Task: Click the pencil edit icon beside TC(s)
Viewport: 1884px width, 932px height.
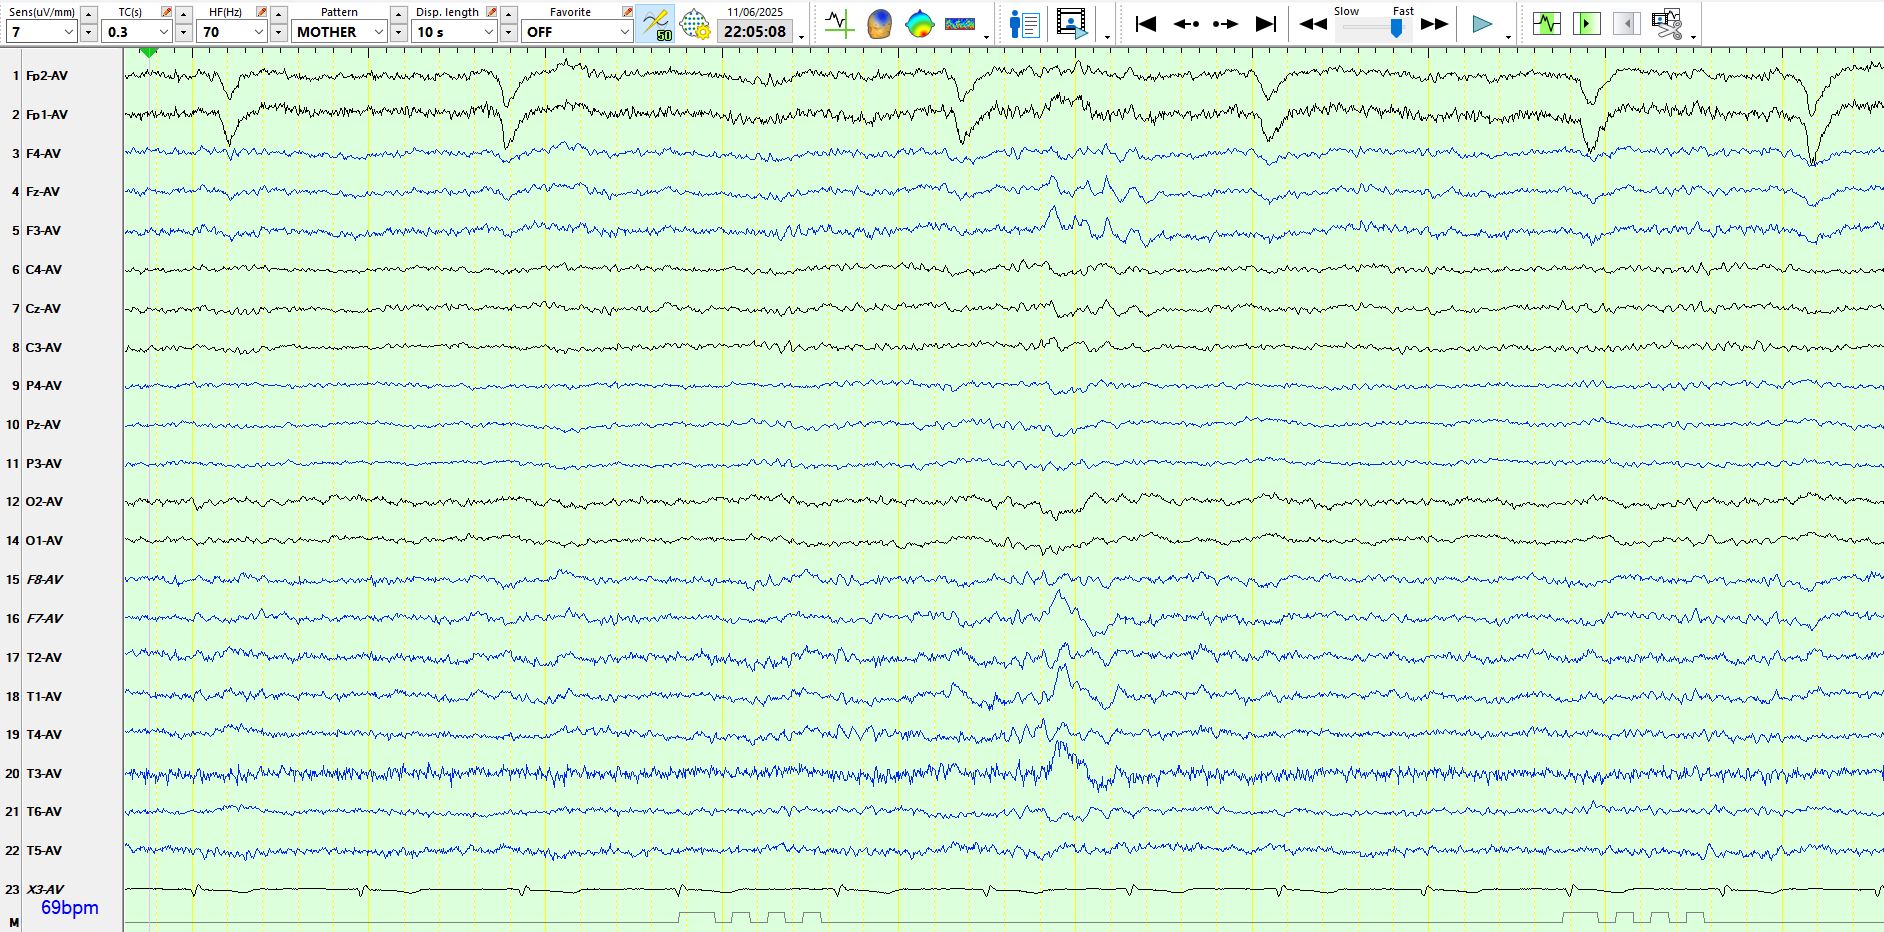Action: [x=167, y=12]
